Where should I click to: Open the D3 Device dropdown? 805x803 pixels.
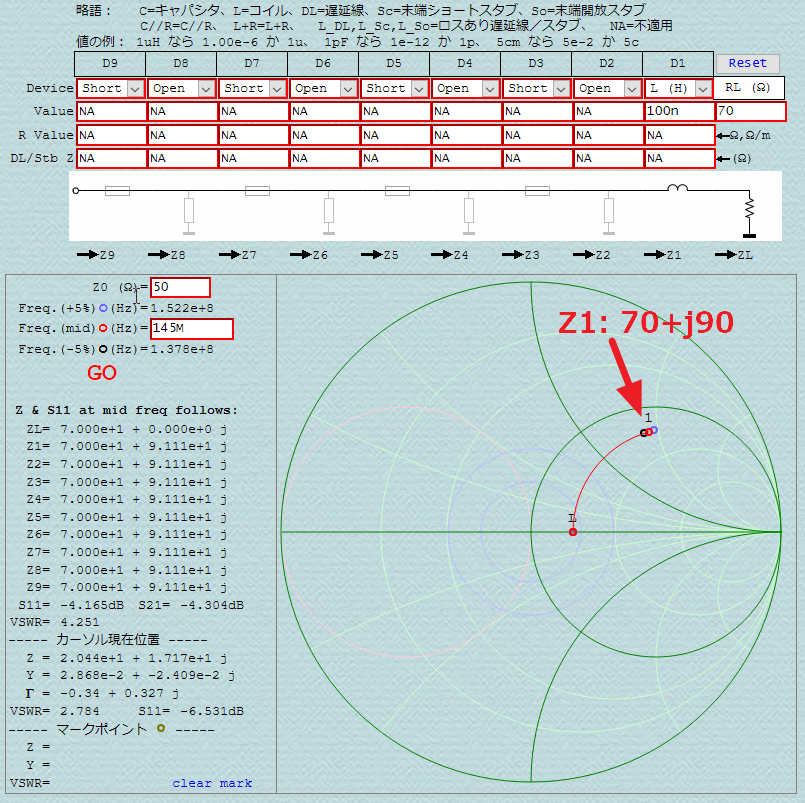536,88
